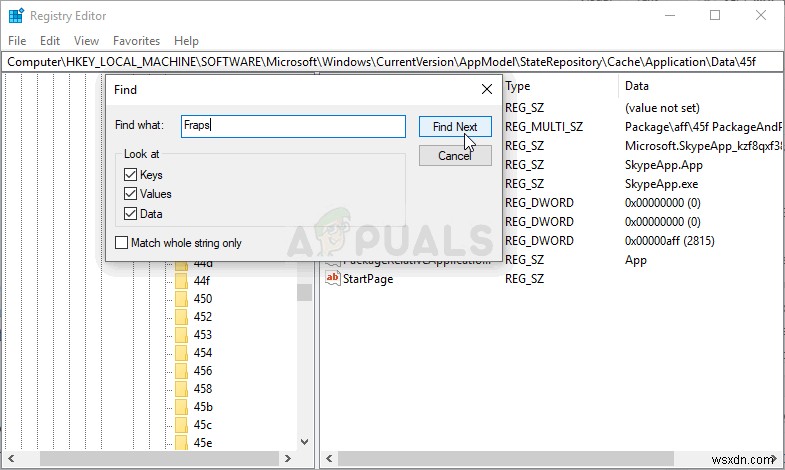Minimize the Registry Editor window
Viewport: 785px width, 470px height.
(x=670, y=16)
